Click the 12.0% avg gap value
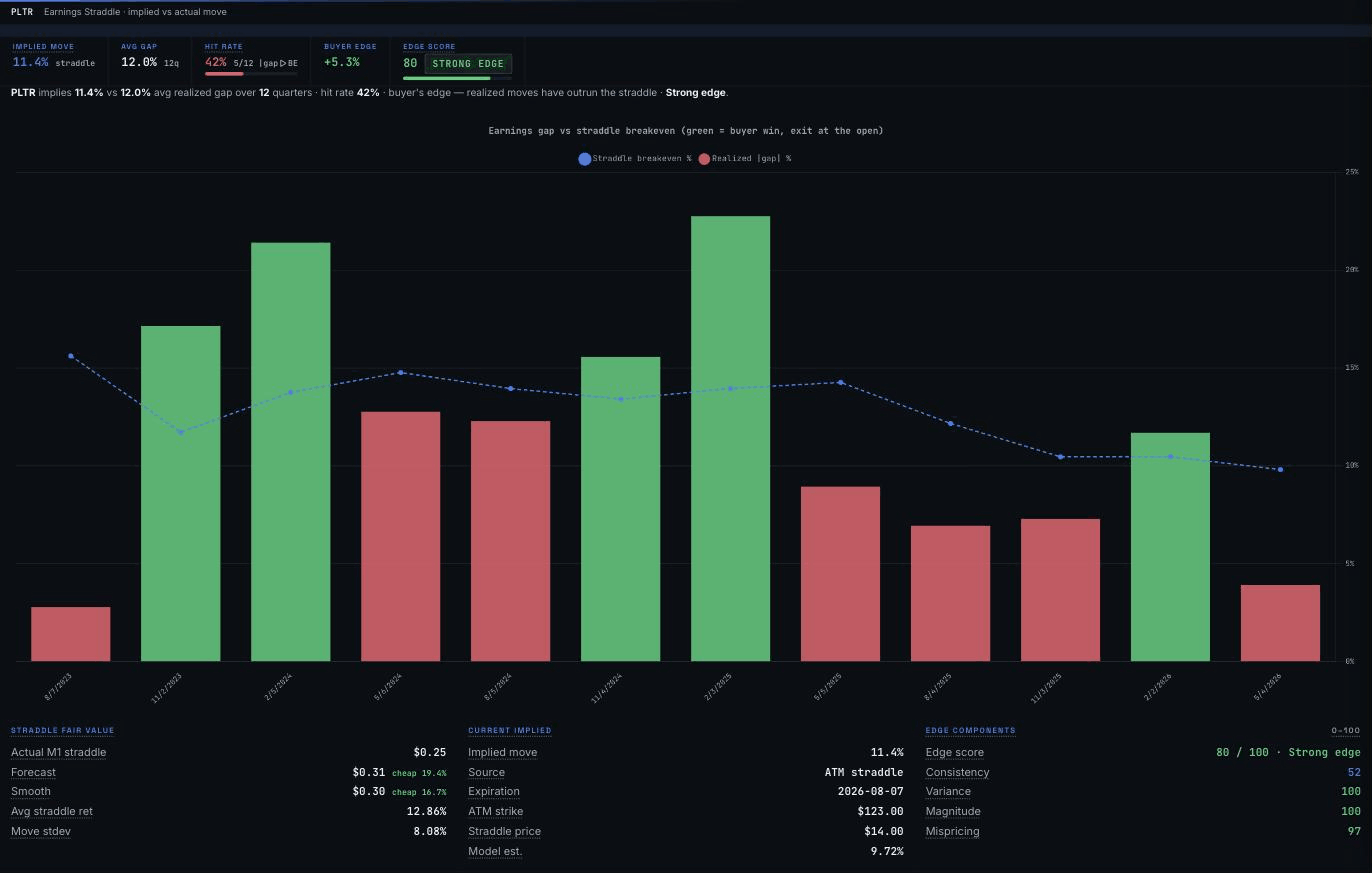 point(139,62)
